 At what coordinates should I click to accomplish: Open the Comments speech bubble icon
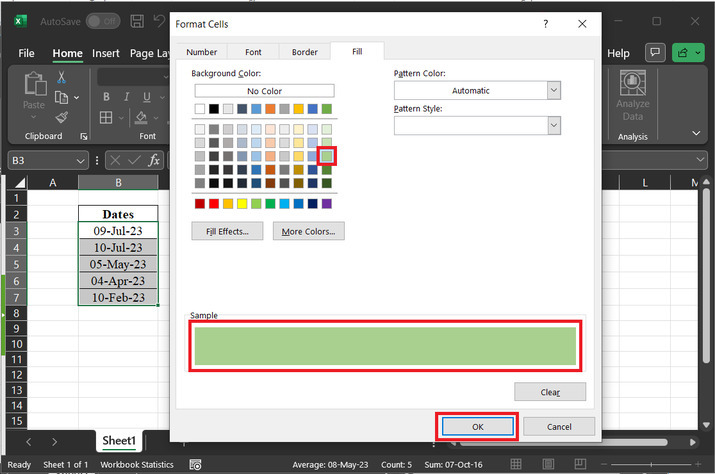(655, 53)
